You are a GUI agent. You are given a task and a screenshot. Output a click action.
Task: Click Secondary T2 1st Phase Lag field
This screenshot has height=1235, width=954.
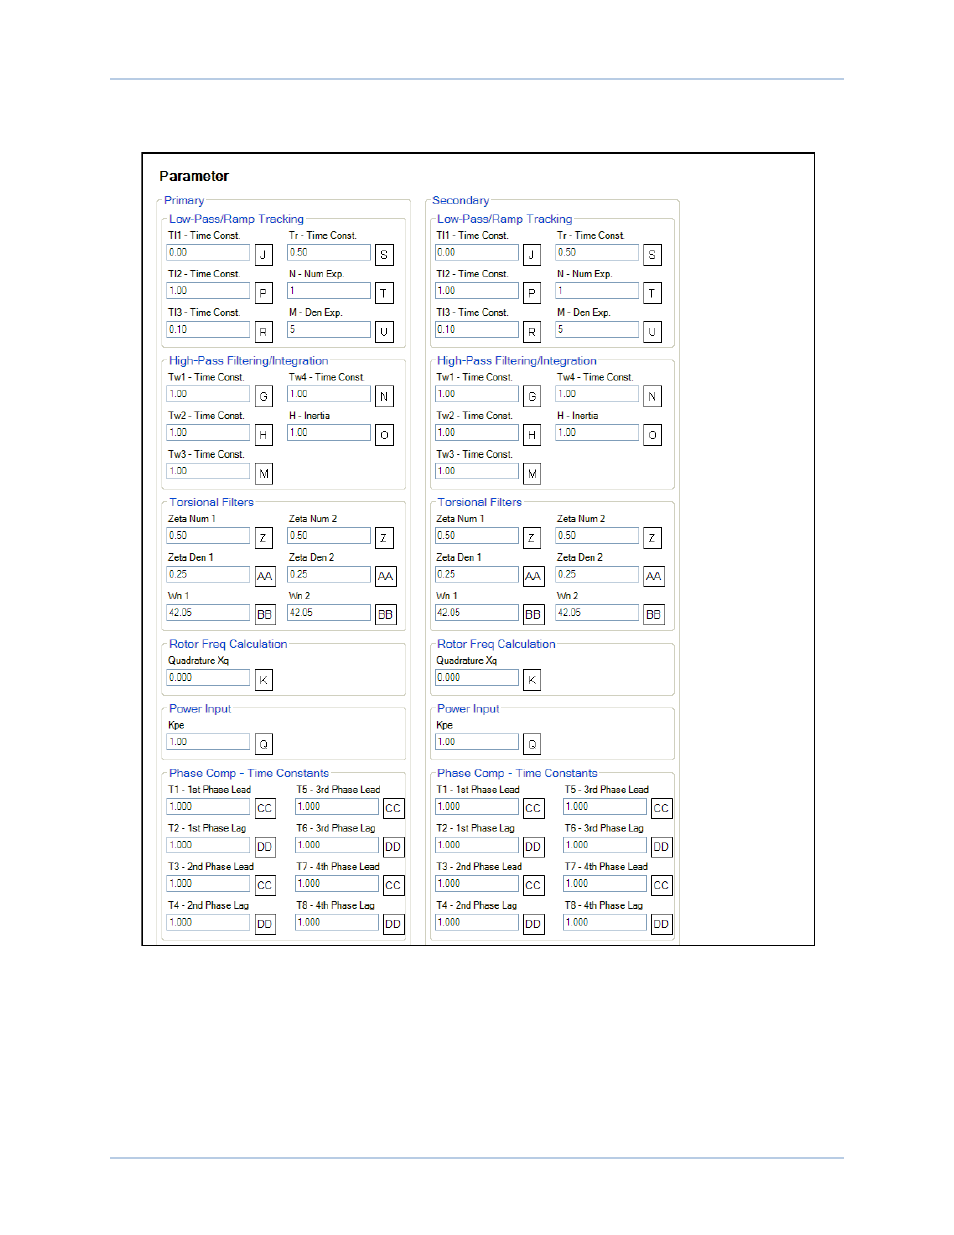click(x=477, y=845)
